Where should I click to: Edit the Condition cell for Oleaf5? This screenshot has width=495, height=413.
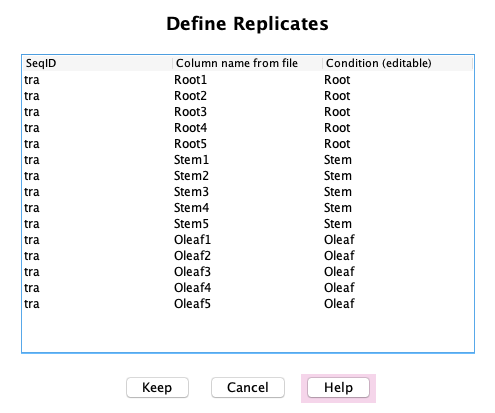pyautogui.click(x=398, y=304)
